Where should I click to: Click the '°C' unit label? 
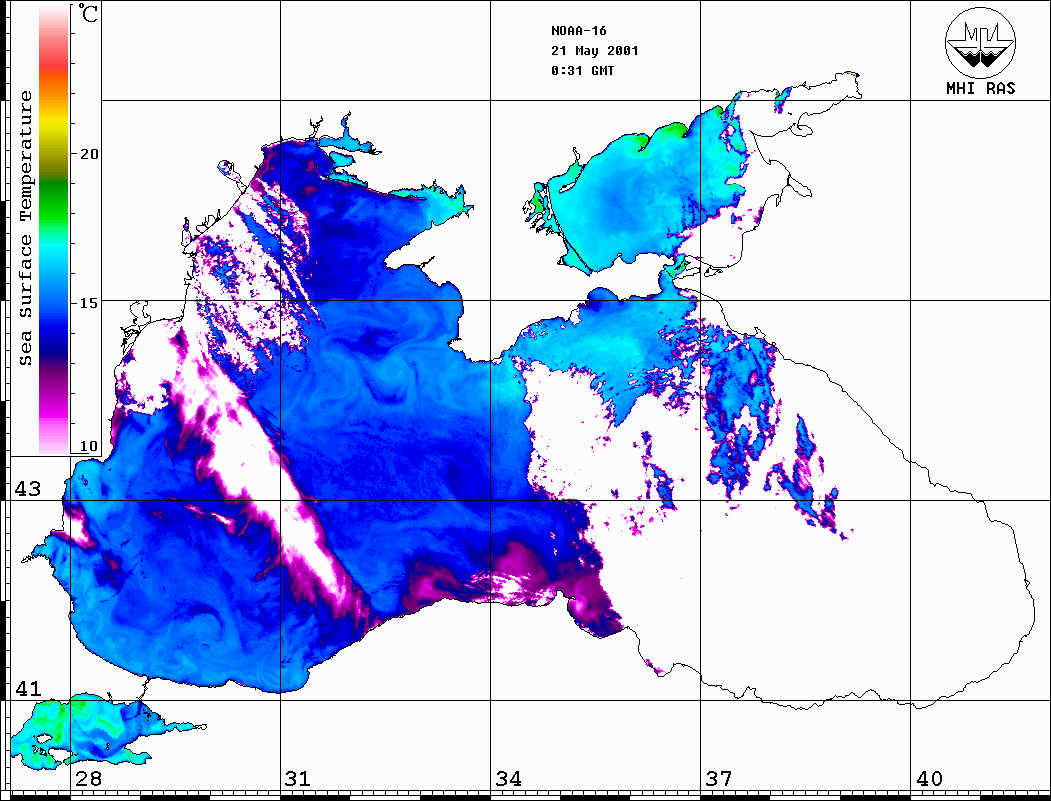[88, 13]
